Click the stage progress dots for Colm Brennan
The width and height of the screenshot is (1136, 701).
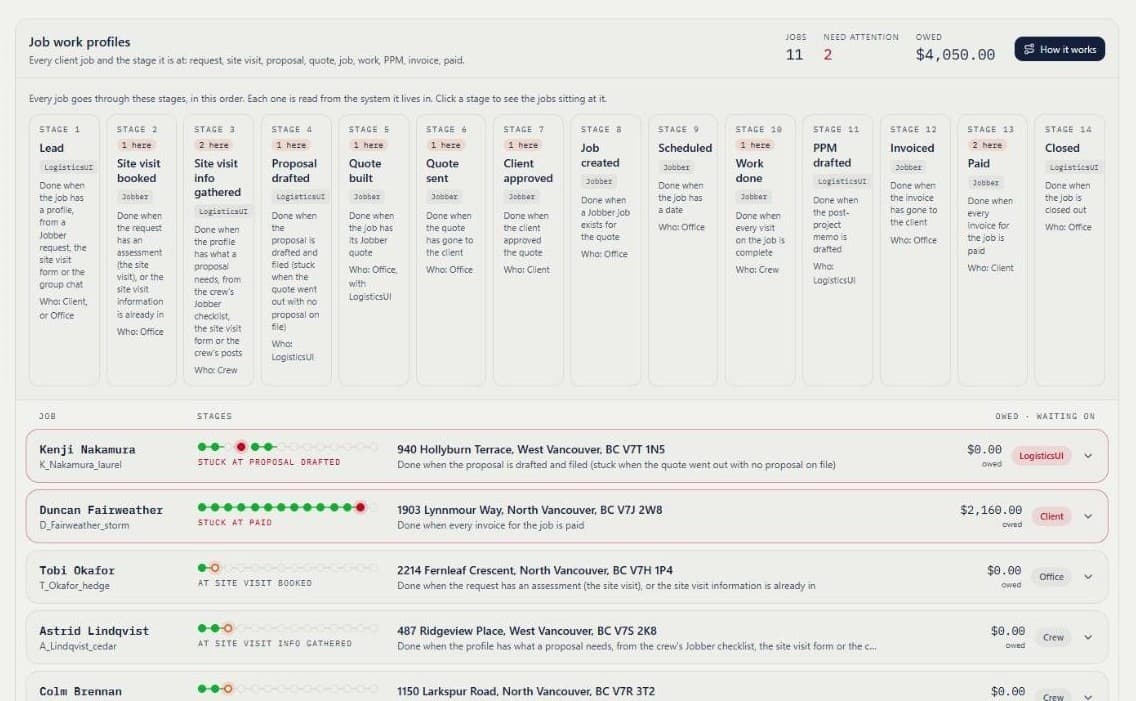point(288,689)
